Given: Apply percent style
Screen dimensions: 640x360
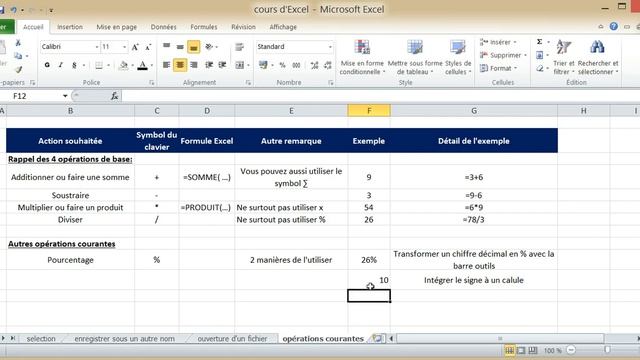Looking at the screenshot, I should pyautogui.click(x=282, y=65).
